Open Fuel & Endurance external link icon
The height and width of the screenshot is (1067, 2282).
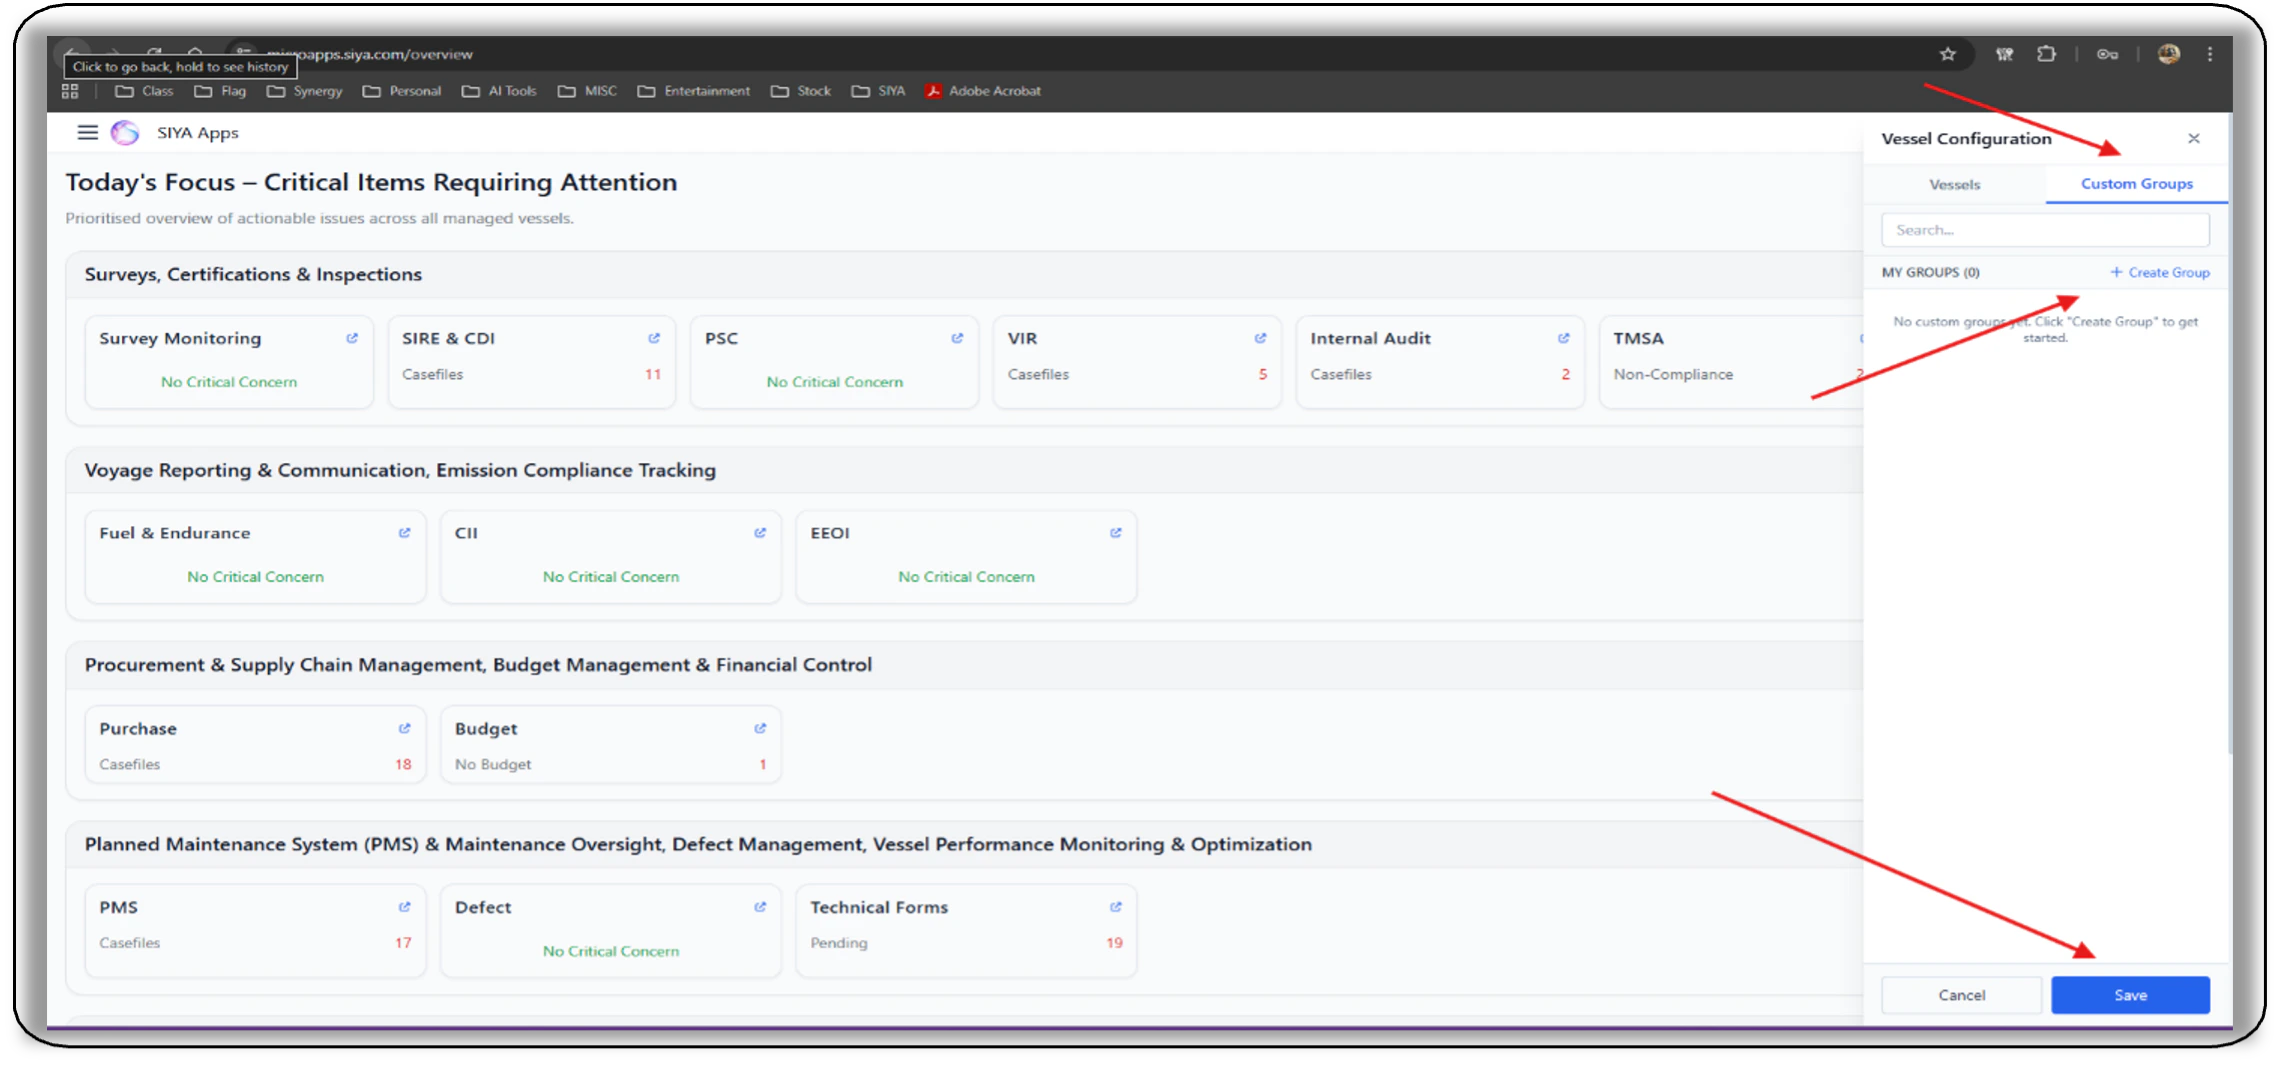click(404, 533)
